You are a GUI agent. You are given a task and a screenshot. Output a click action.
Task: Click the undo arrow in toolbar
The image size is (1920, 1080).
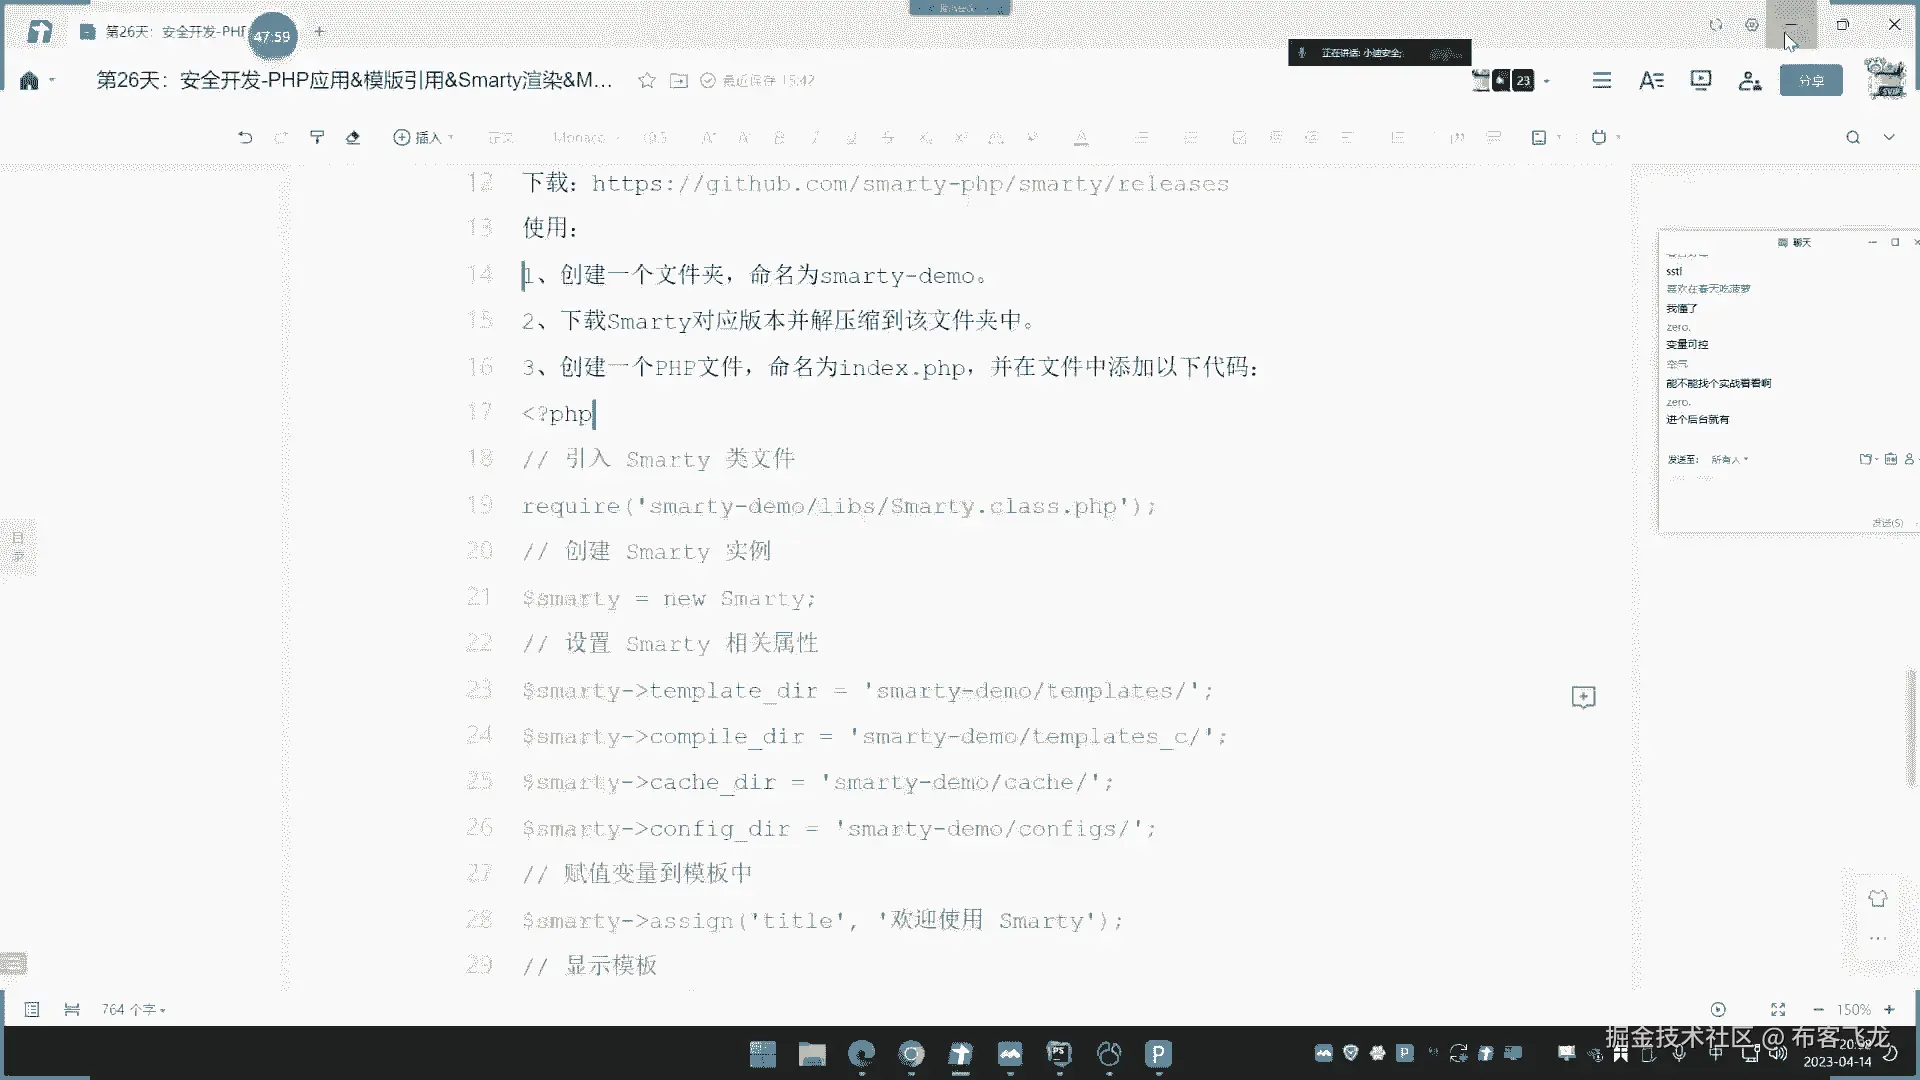click(x=245, y=137)
